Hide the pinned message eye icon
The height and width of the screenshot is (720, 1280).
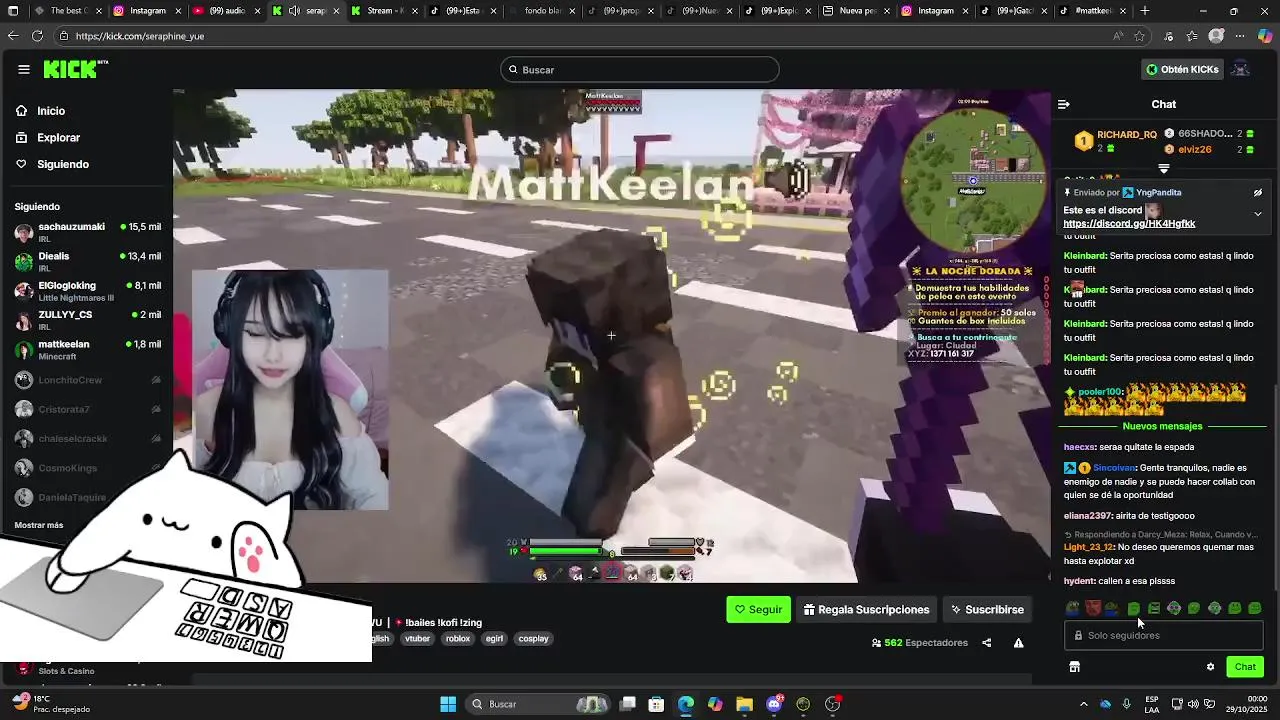tap(1258, 192)
